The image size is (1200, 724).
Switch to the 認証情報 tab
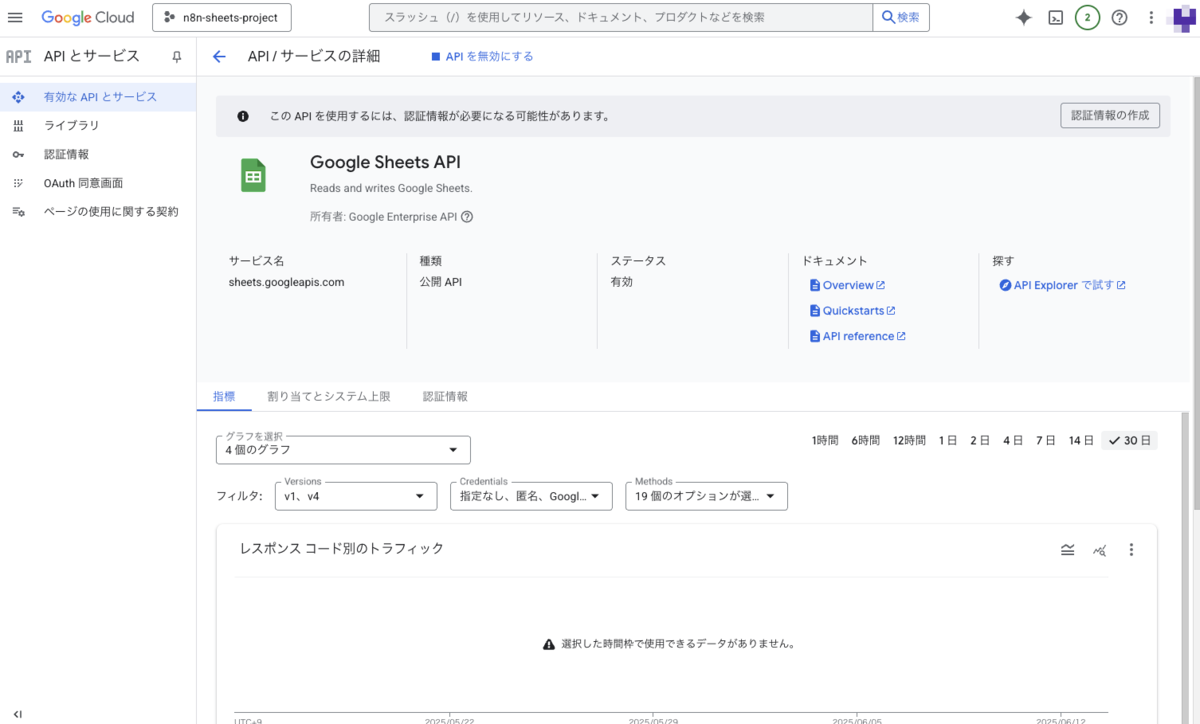(x=445, y=396)
